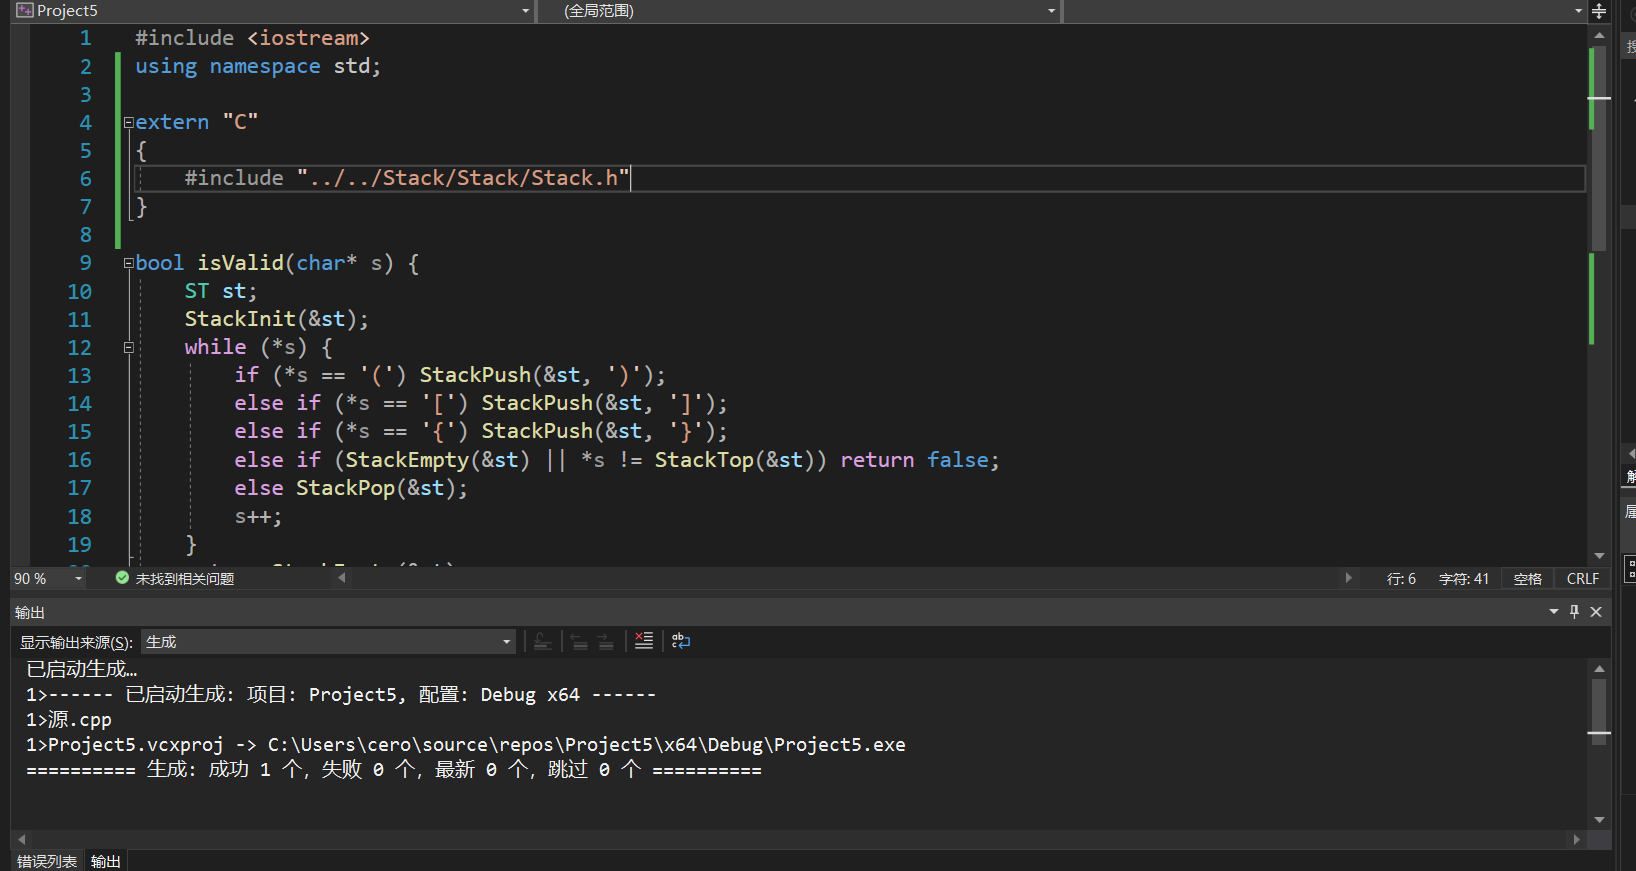Viewport: 1636px width, 871px height.
Task: Click the Project5.exe output path line
Action: coord(466,745)
